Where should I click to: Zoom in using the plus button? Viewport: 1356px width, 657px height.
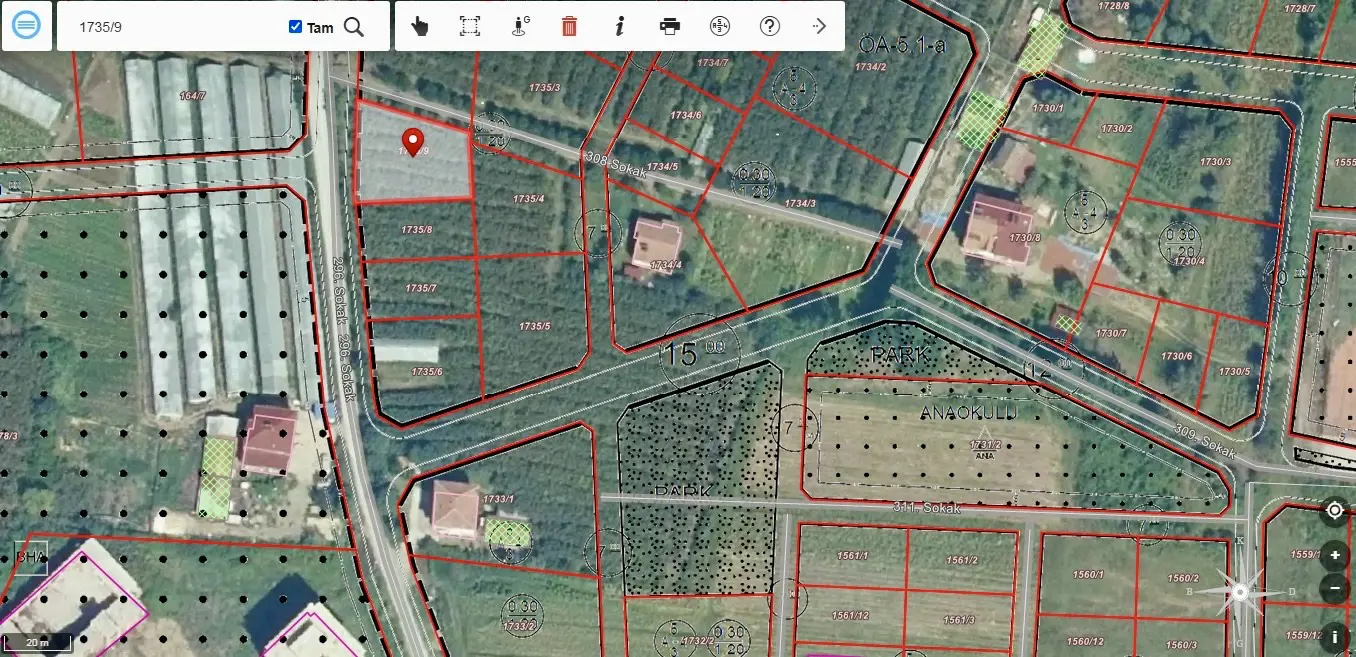[1335, 555]
